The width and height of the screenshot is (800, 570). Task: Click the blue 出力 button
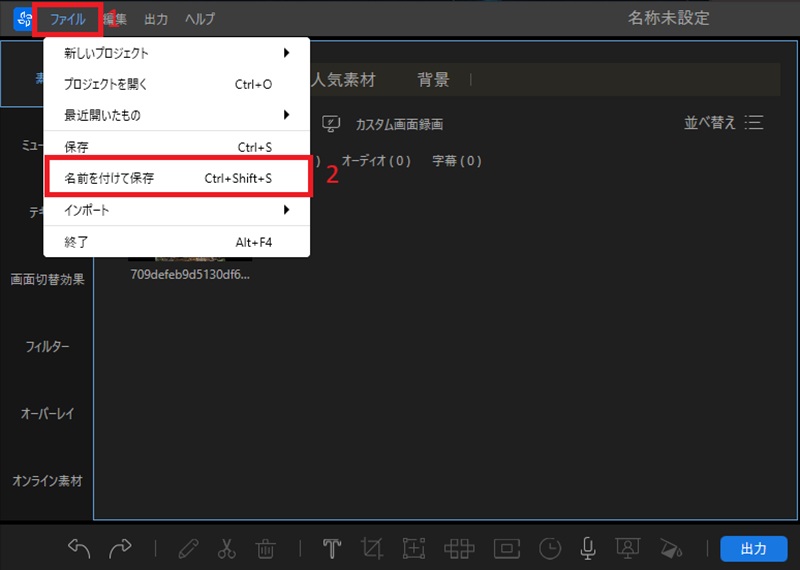[754, 549]
